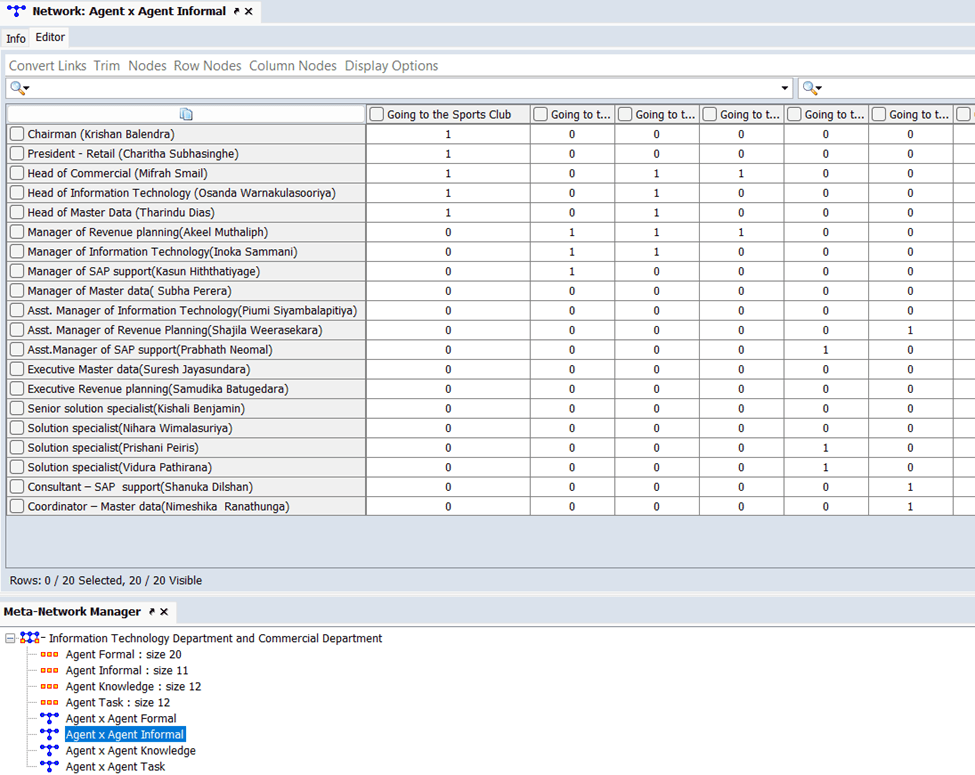
Task: Click the Agent x Agent Task network icon
Action: coord(49,767)
